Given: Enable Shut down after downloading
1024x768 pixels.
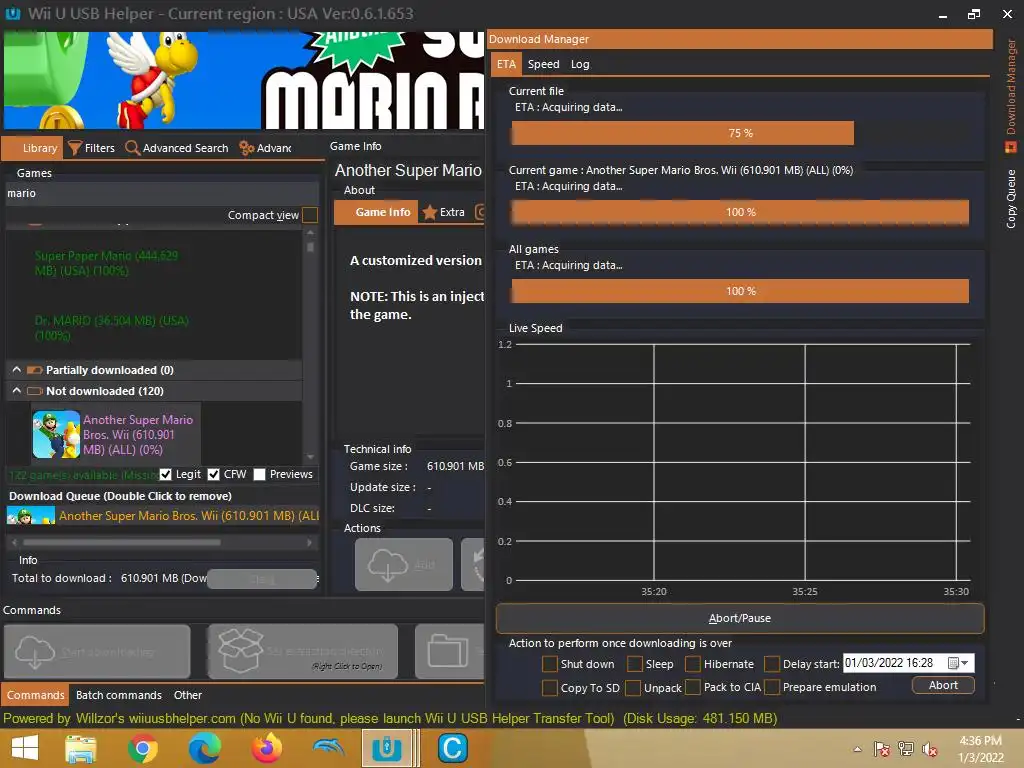Looking at the screenshot, I should tap(550, 664).
